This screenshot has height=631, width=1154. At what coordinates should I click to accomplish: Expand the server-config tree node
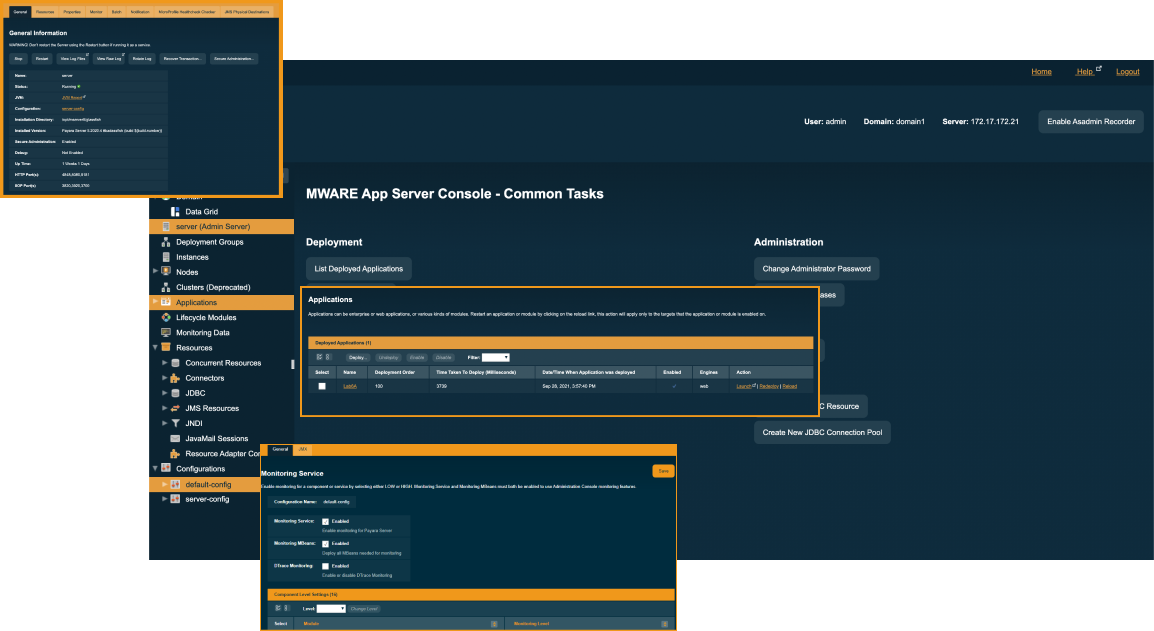tap(164, 499)
